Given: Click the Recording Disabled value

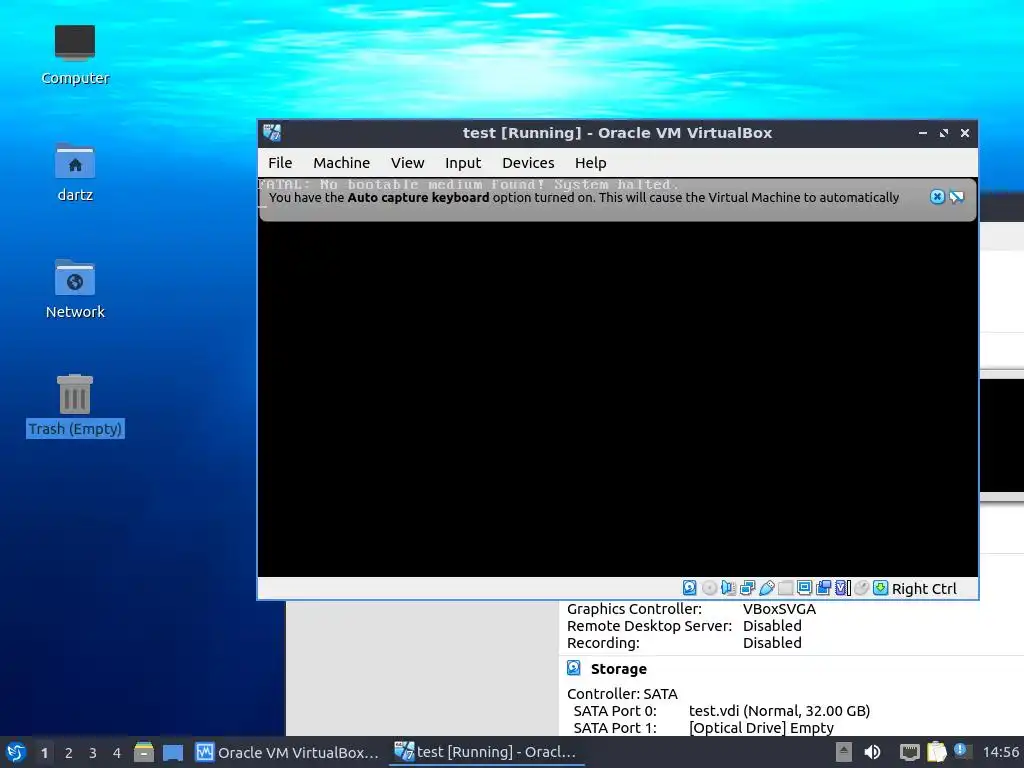Looking at the screenshot, I should (772, 643).
